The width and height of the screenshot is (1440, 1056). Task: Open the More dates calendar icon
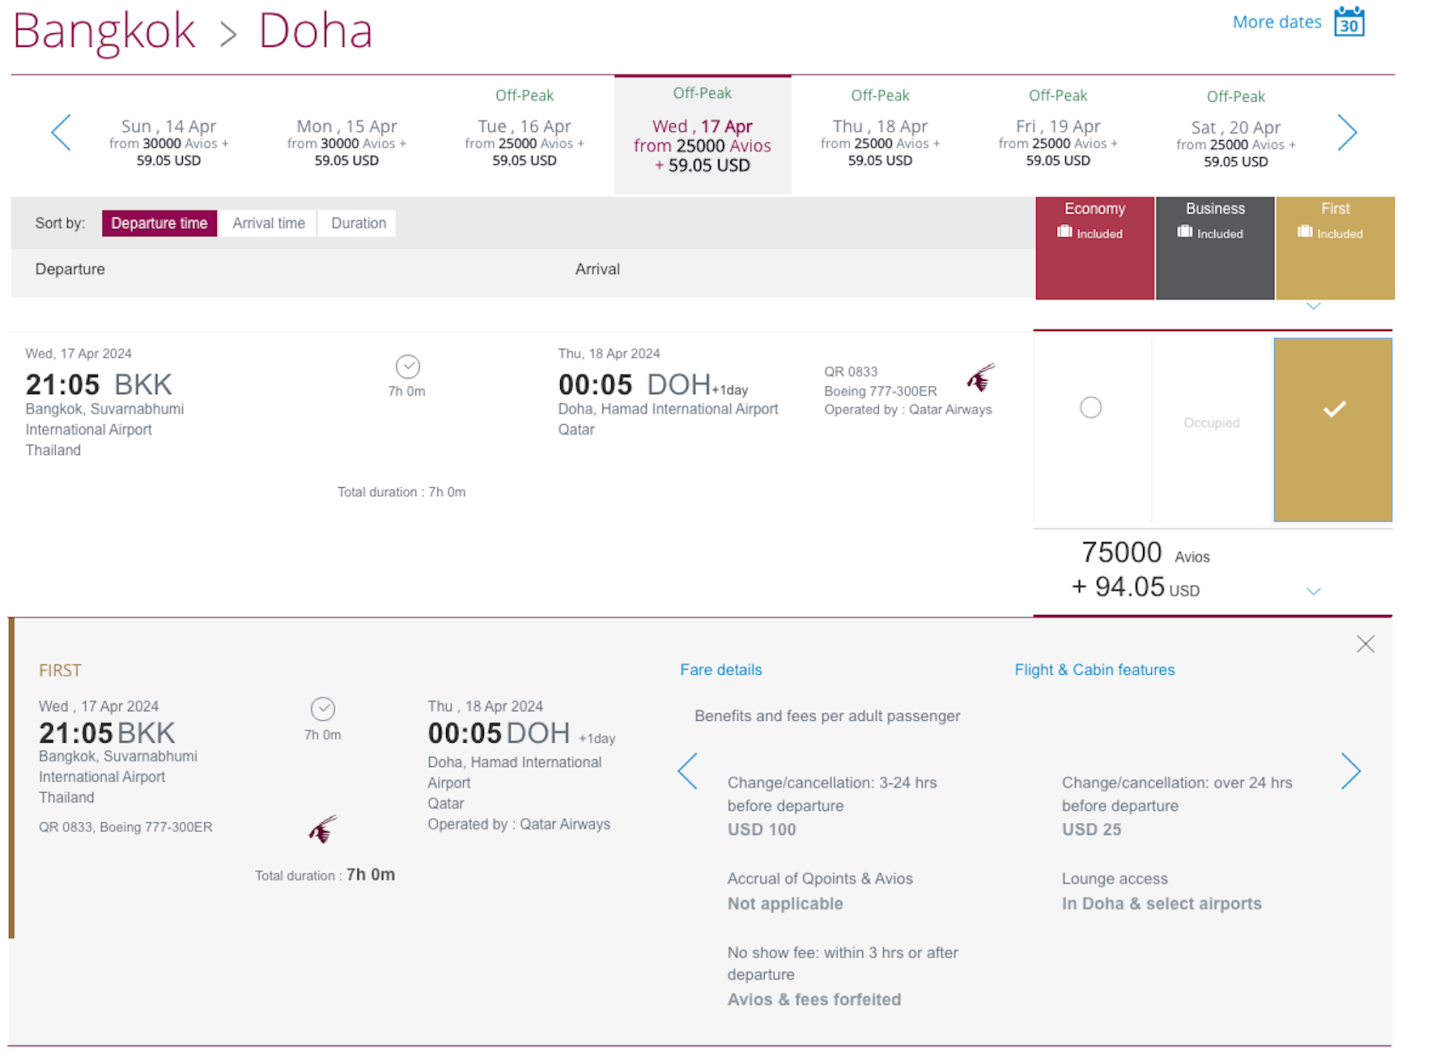pos(1349,21)
